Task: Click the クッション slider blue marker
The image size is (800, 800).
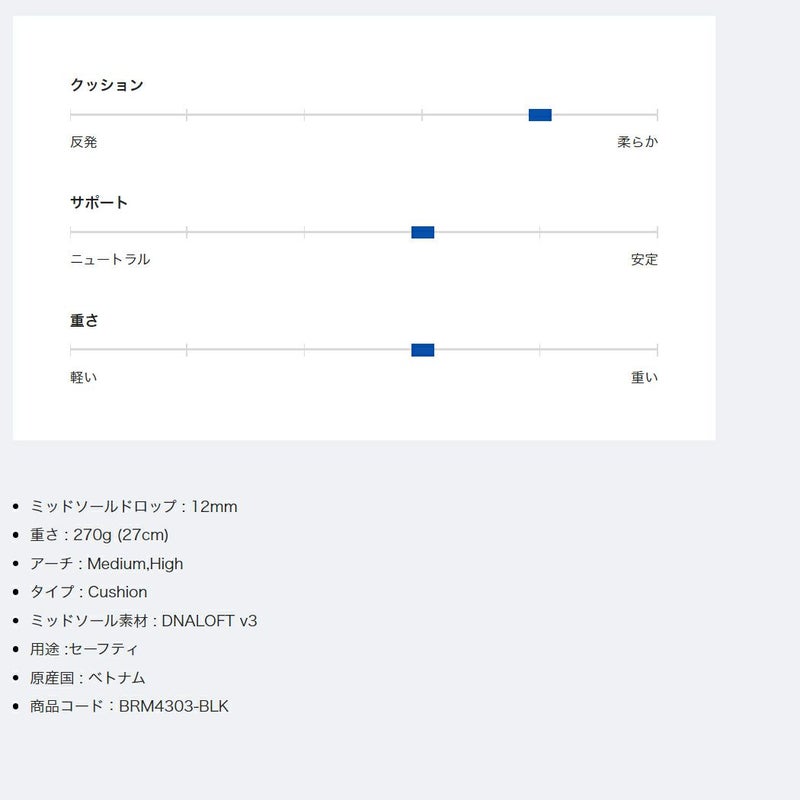Action: pos(540,115)
